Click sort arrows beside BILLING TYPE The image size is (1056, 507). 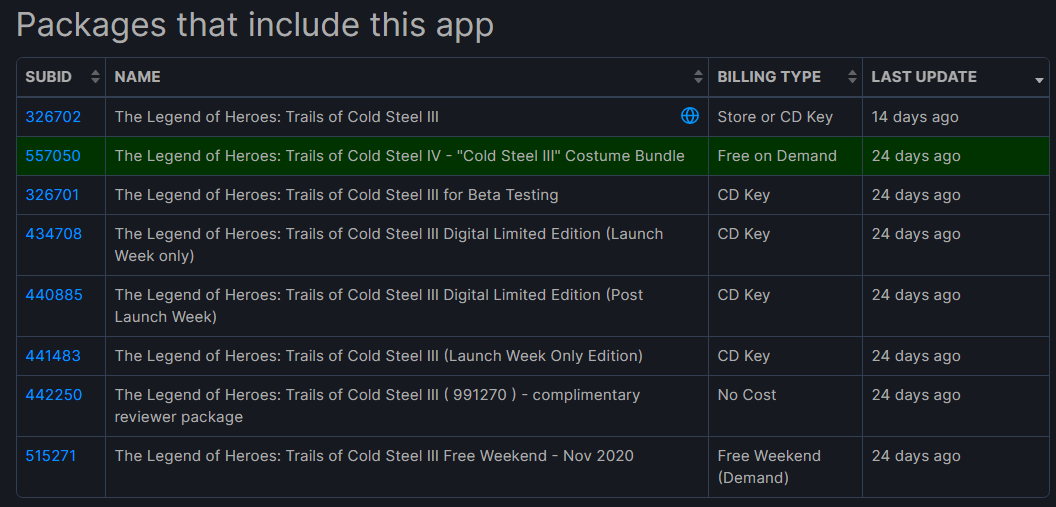[853, 77]
